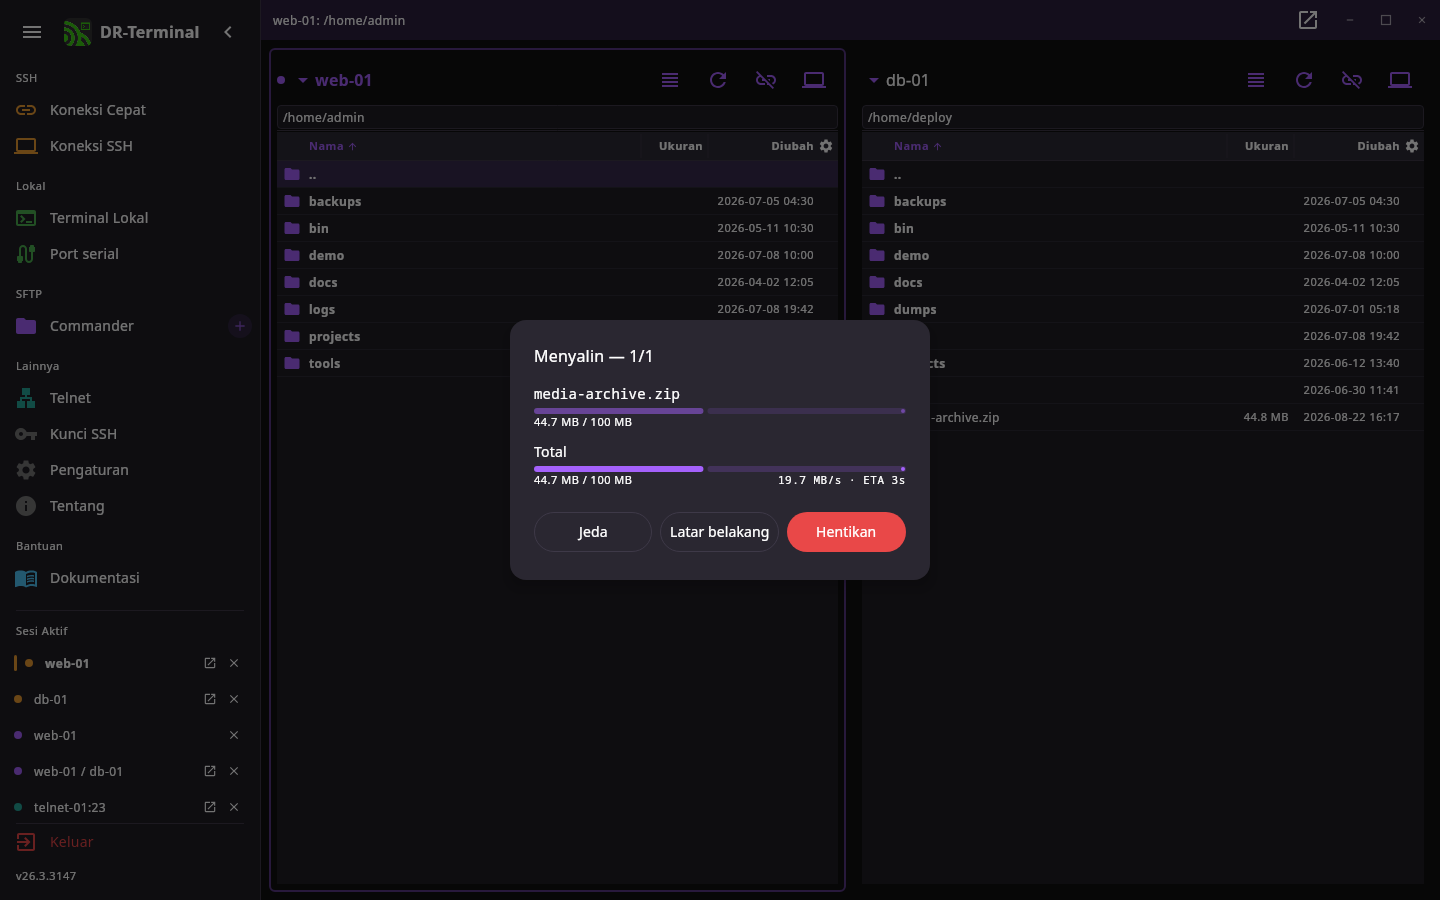
Task: Click the Total progress bar
Action: [x=720, y=469]
